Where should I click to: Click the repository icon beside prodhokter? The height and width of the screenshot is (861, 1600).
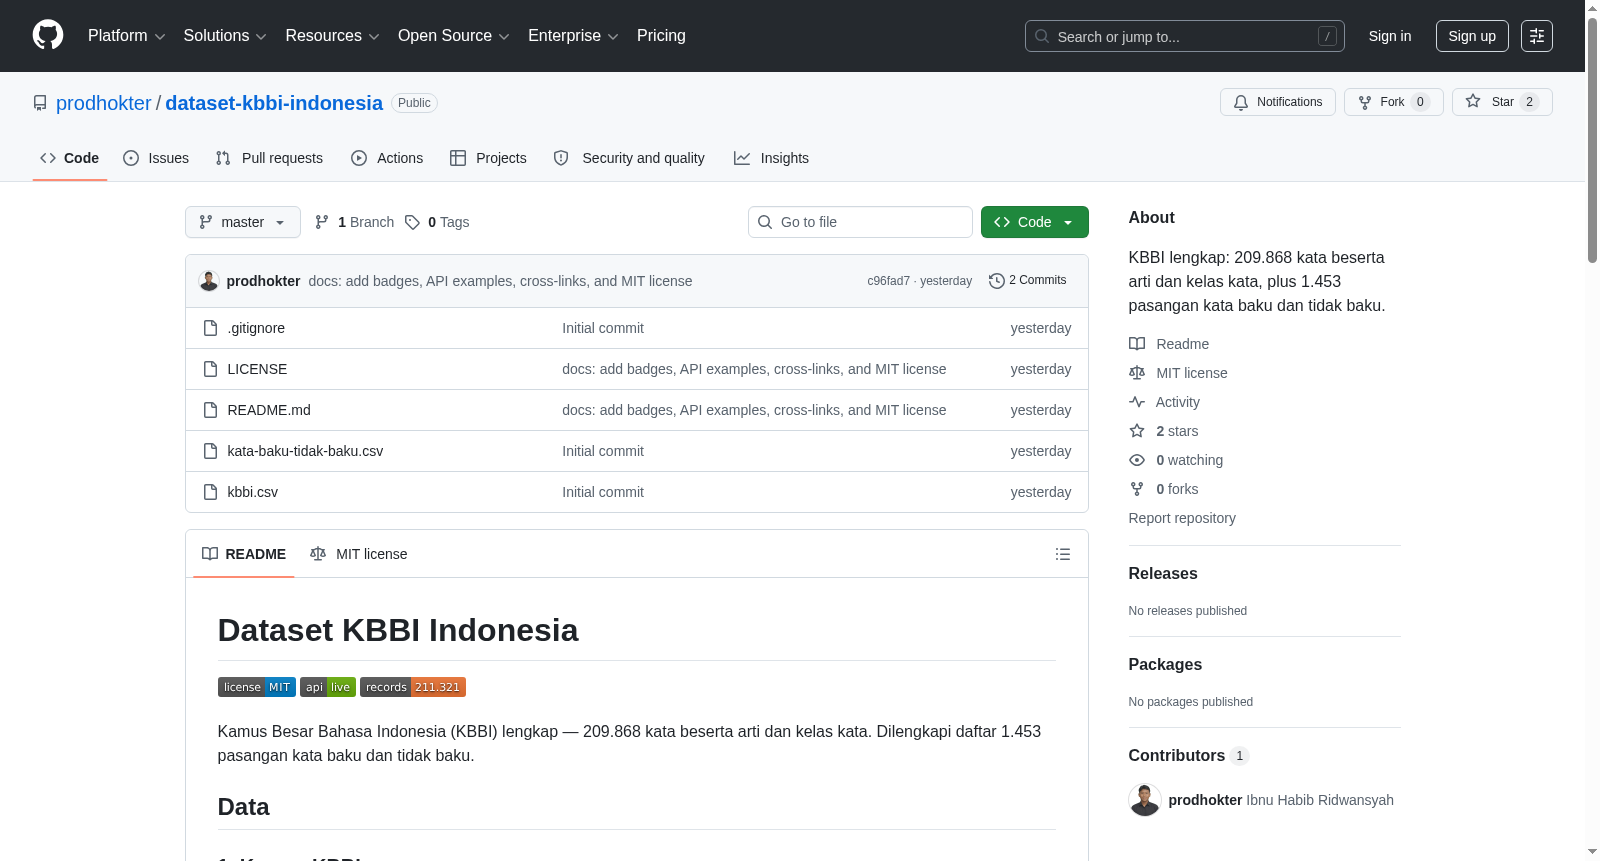pyautogui.click(x=40, y=103)
